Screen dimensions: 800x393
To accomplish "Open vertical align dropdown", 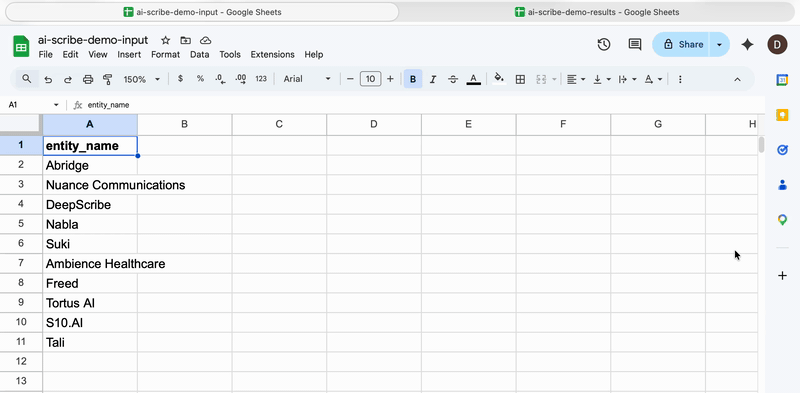I will 602,79.
